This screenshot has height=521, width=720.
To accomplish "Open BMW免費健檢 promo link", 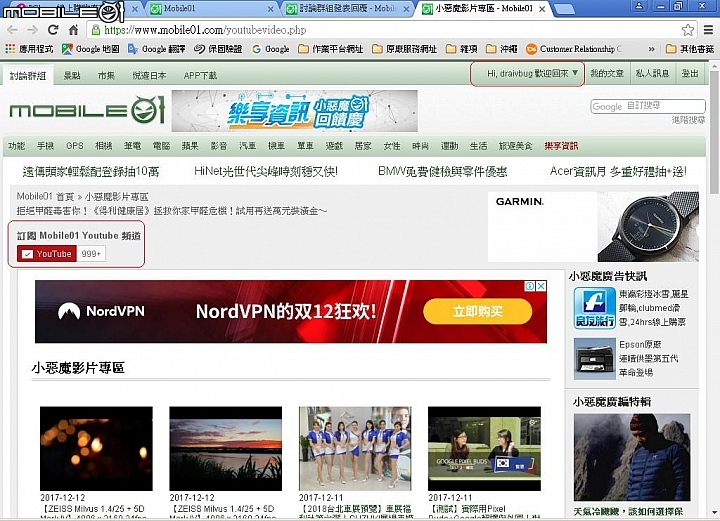I will (443, 172).
